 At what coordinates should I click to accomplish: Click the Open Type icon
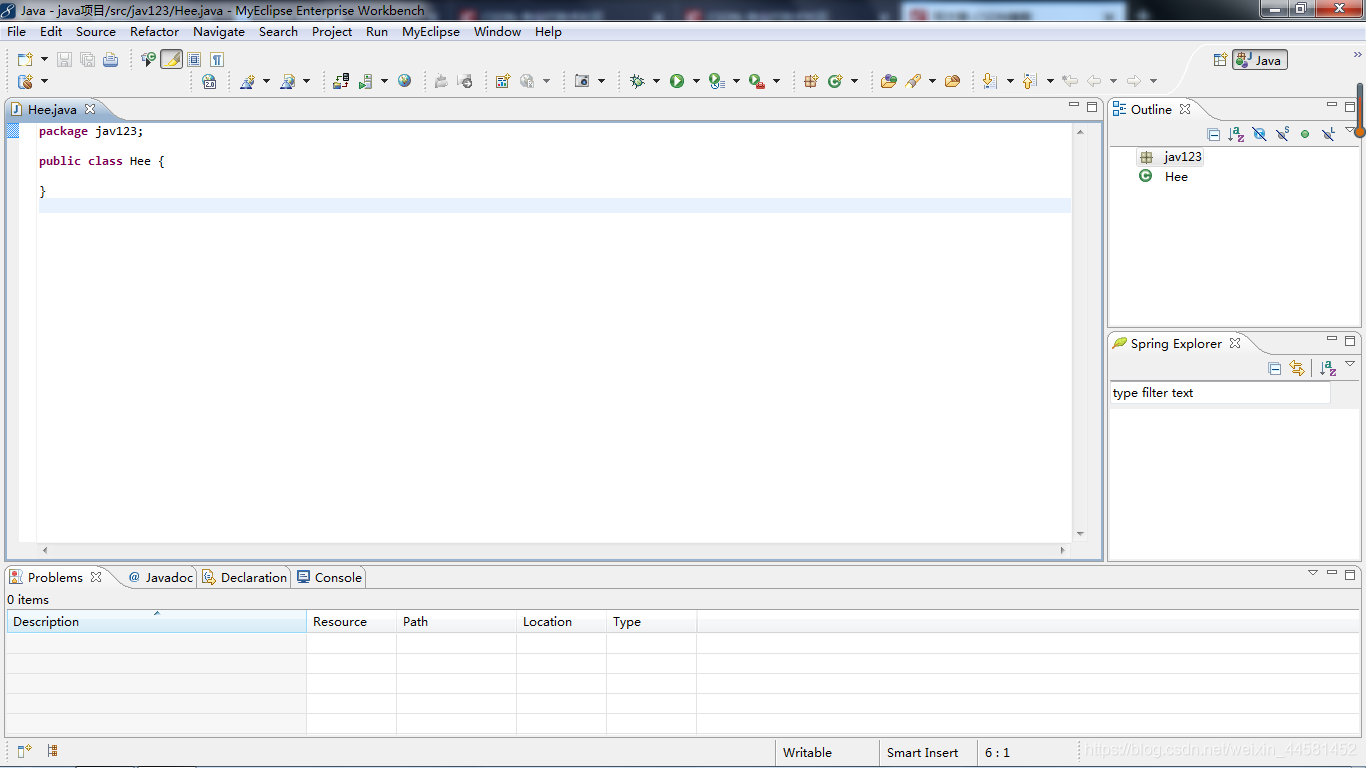(x=889, y=81)
